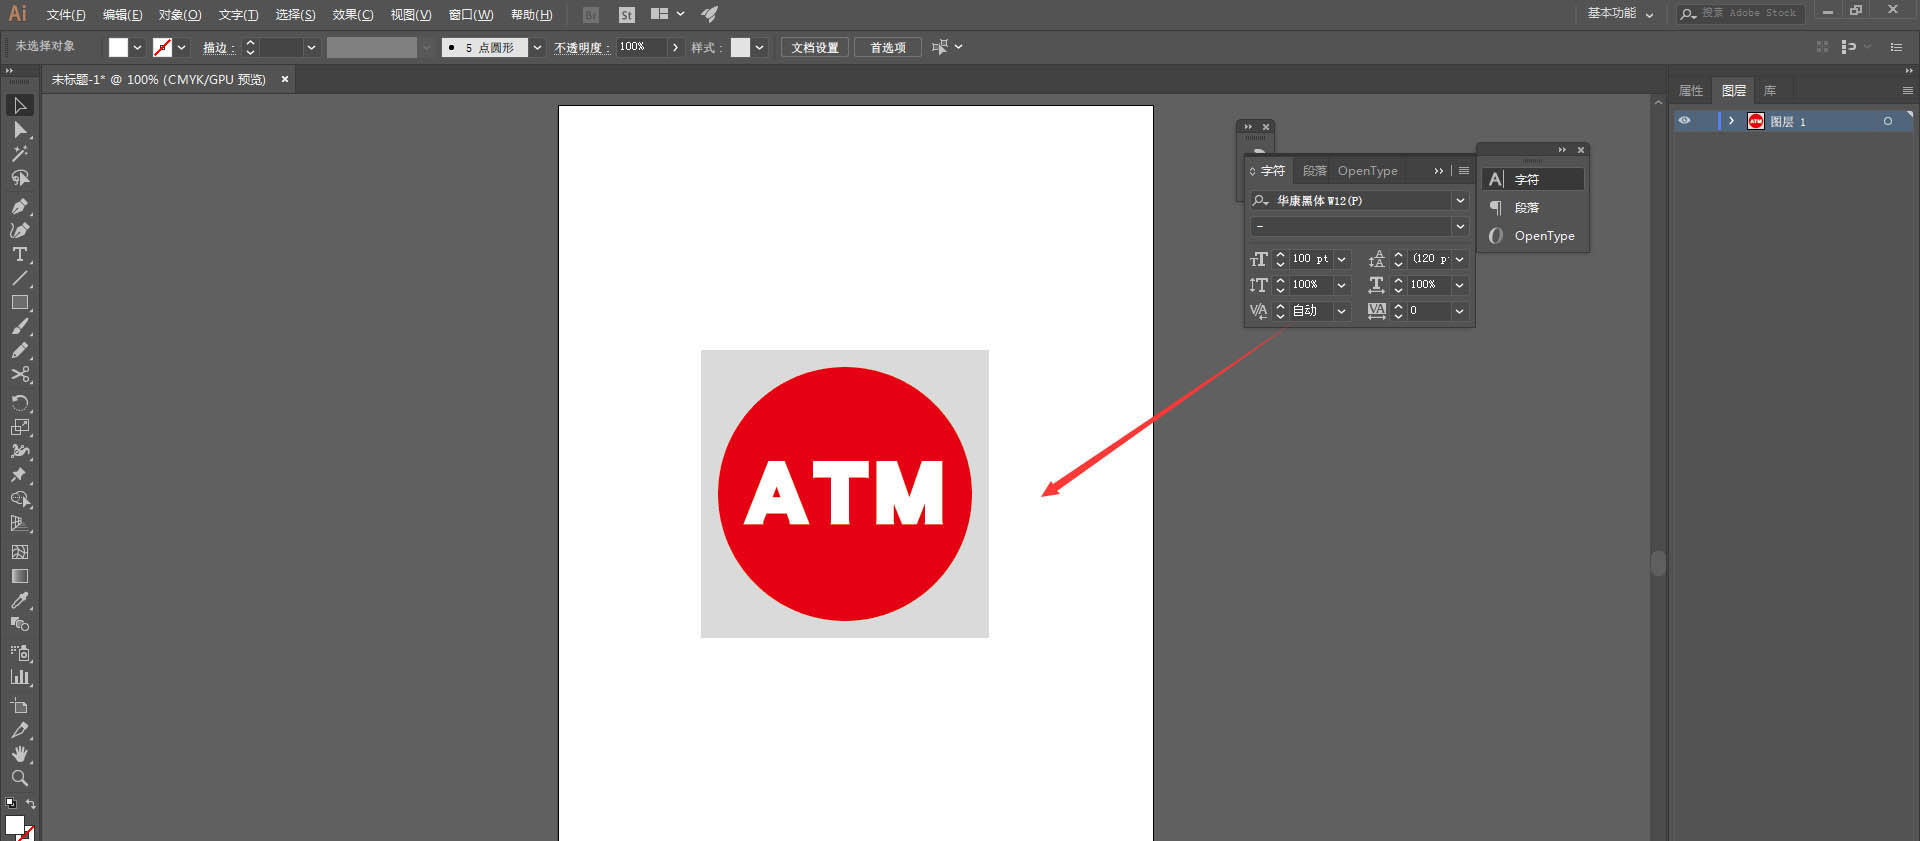Viewport: 1920px width, 841px height.
Task: Click the 文档设置 button
Action: click(815, 48)
